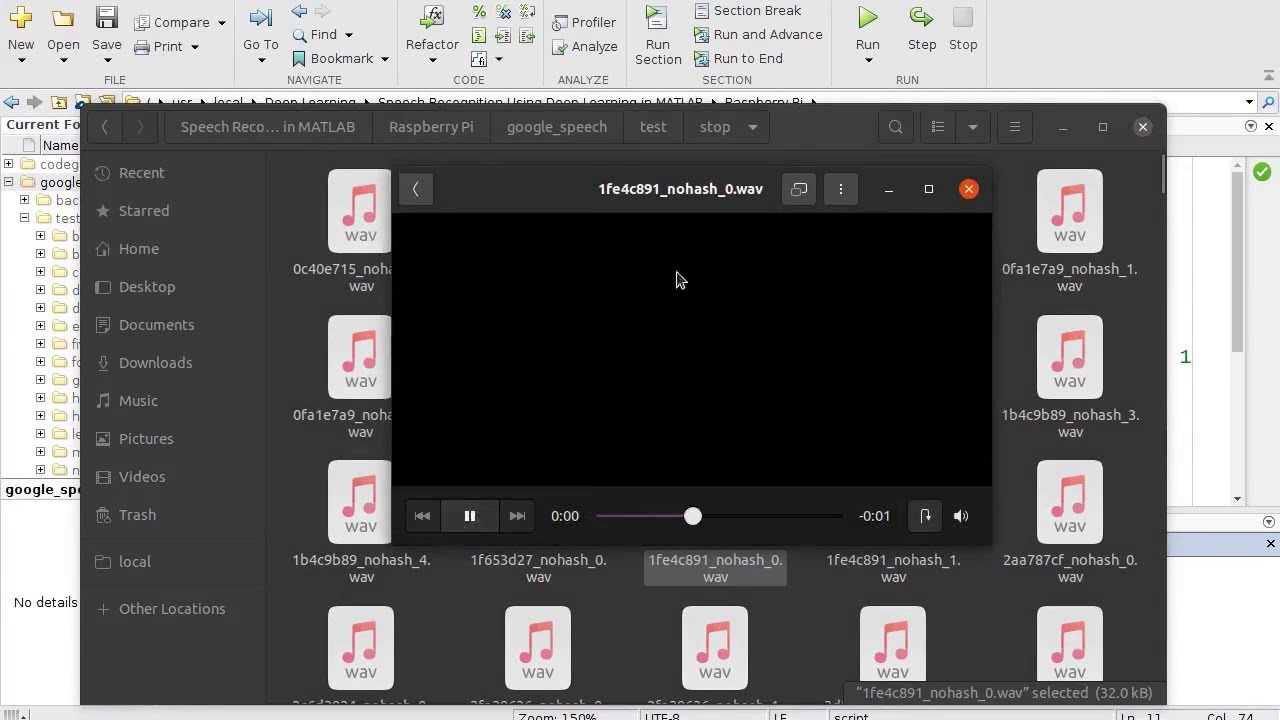Click Run to End

click(738, 58)
